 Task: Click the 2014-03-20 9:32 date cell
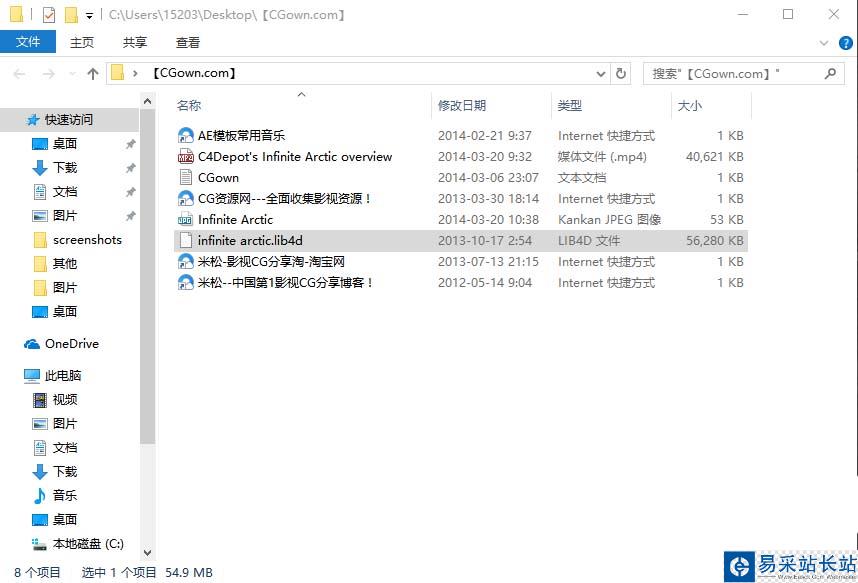[x=485, y=157]
